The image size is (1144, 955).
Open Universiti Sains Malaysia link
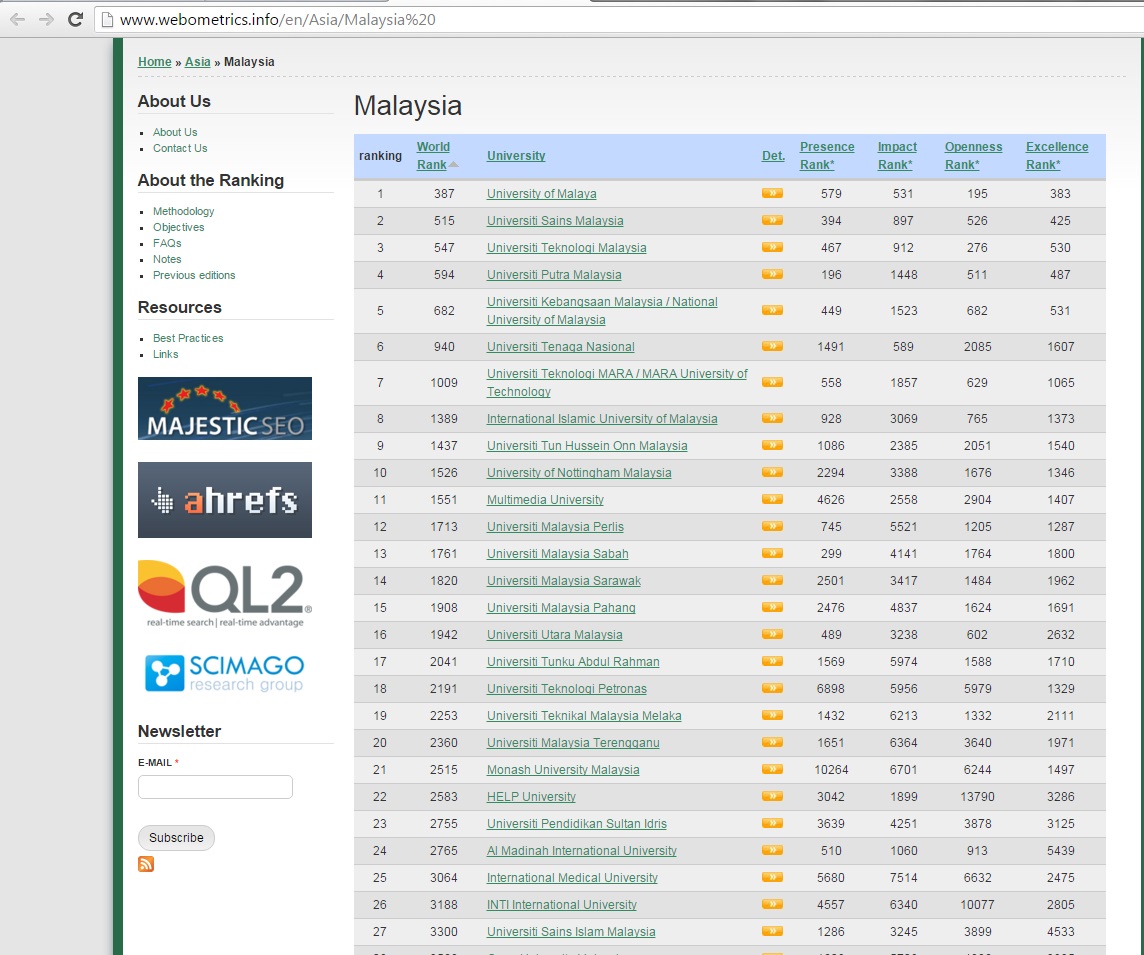pyautogui.click(x=554, y=221)
